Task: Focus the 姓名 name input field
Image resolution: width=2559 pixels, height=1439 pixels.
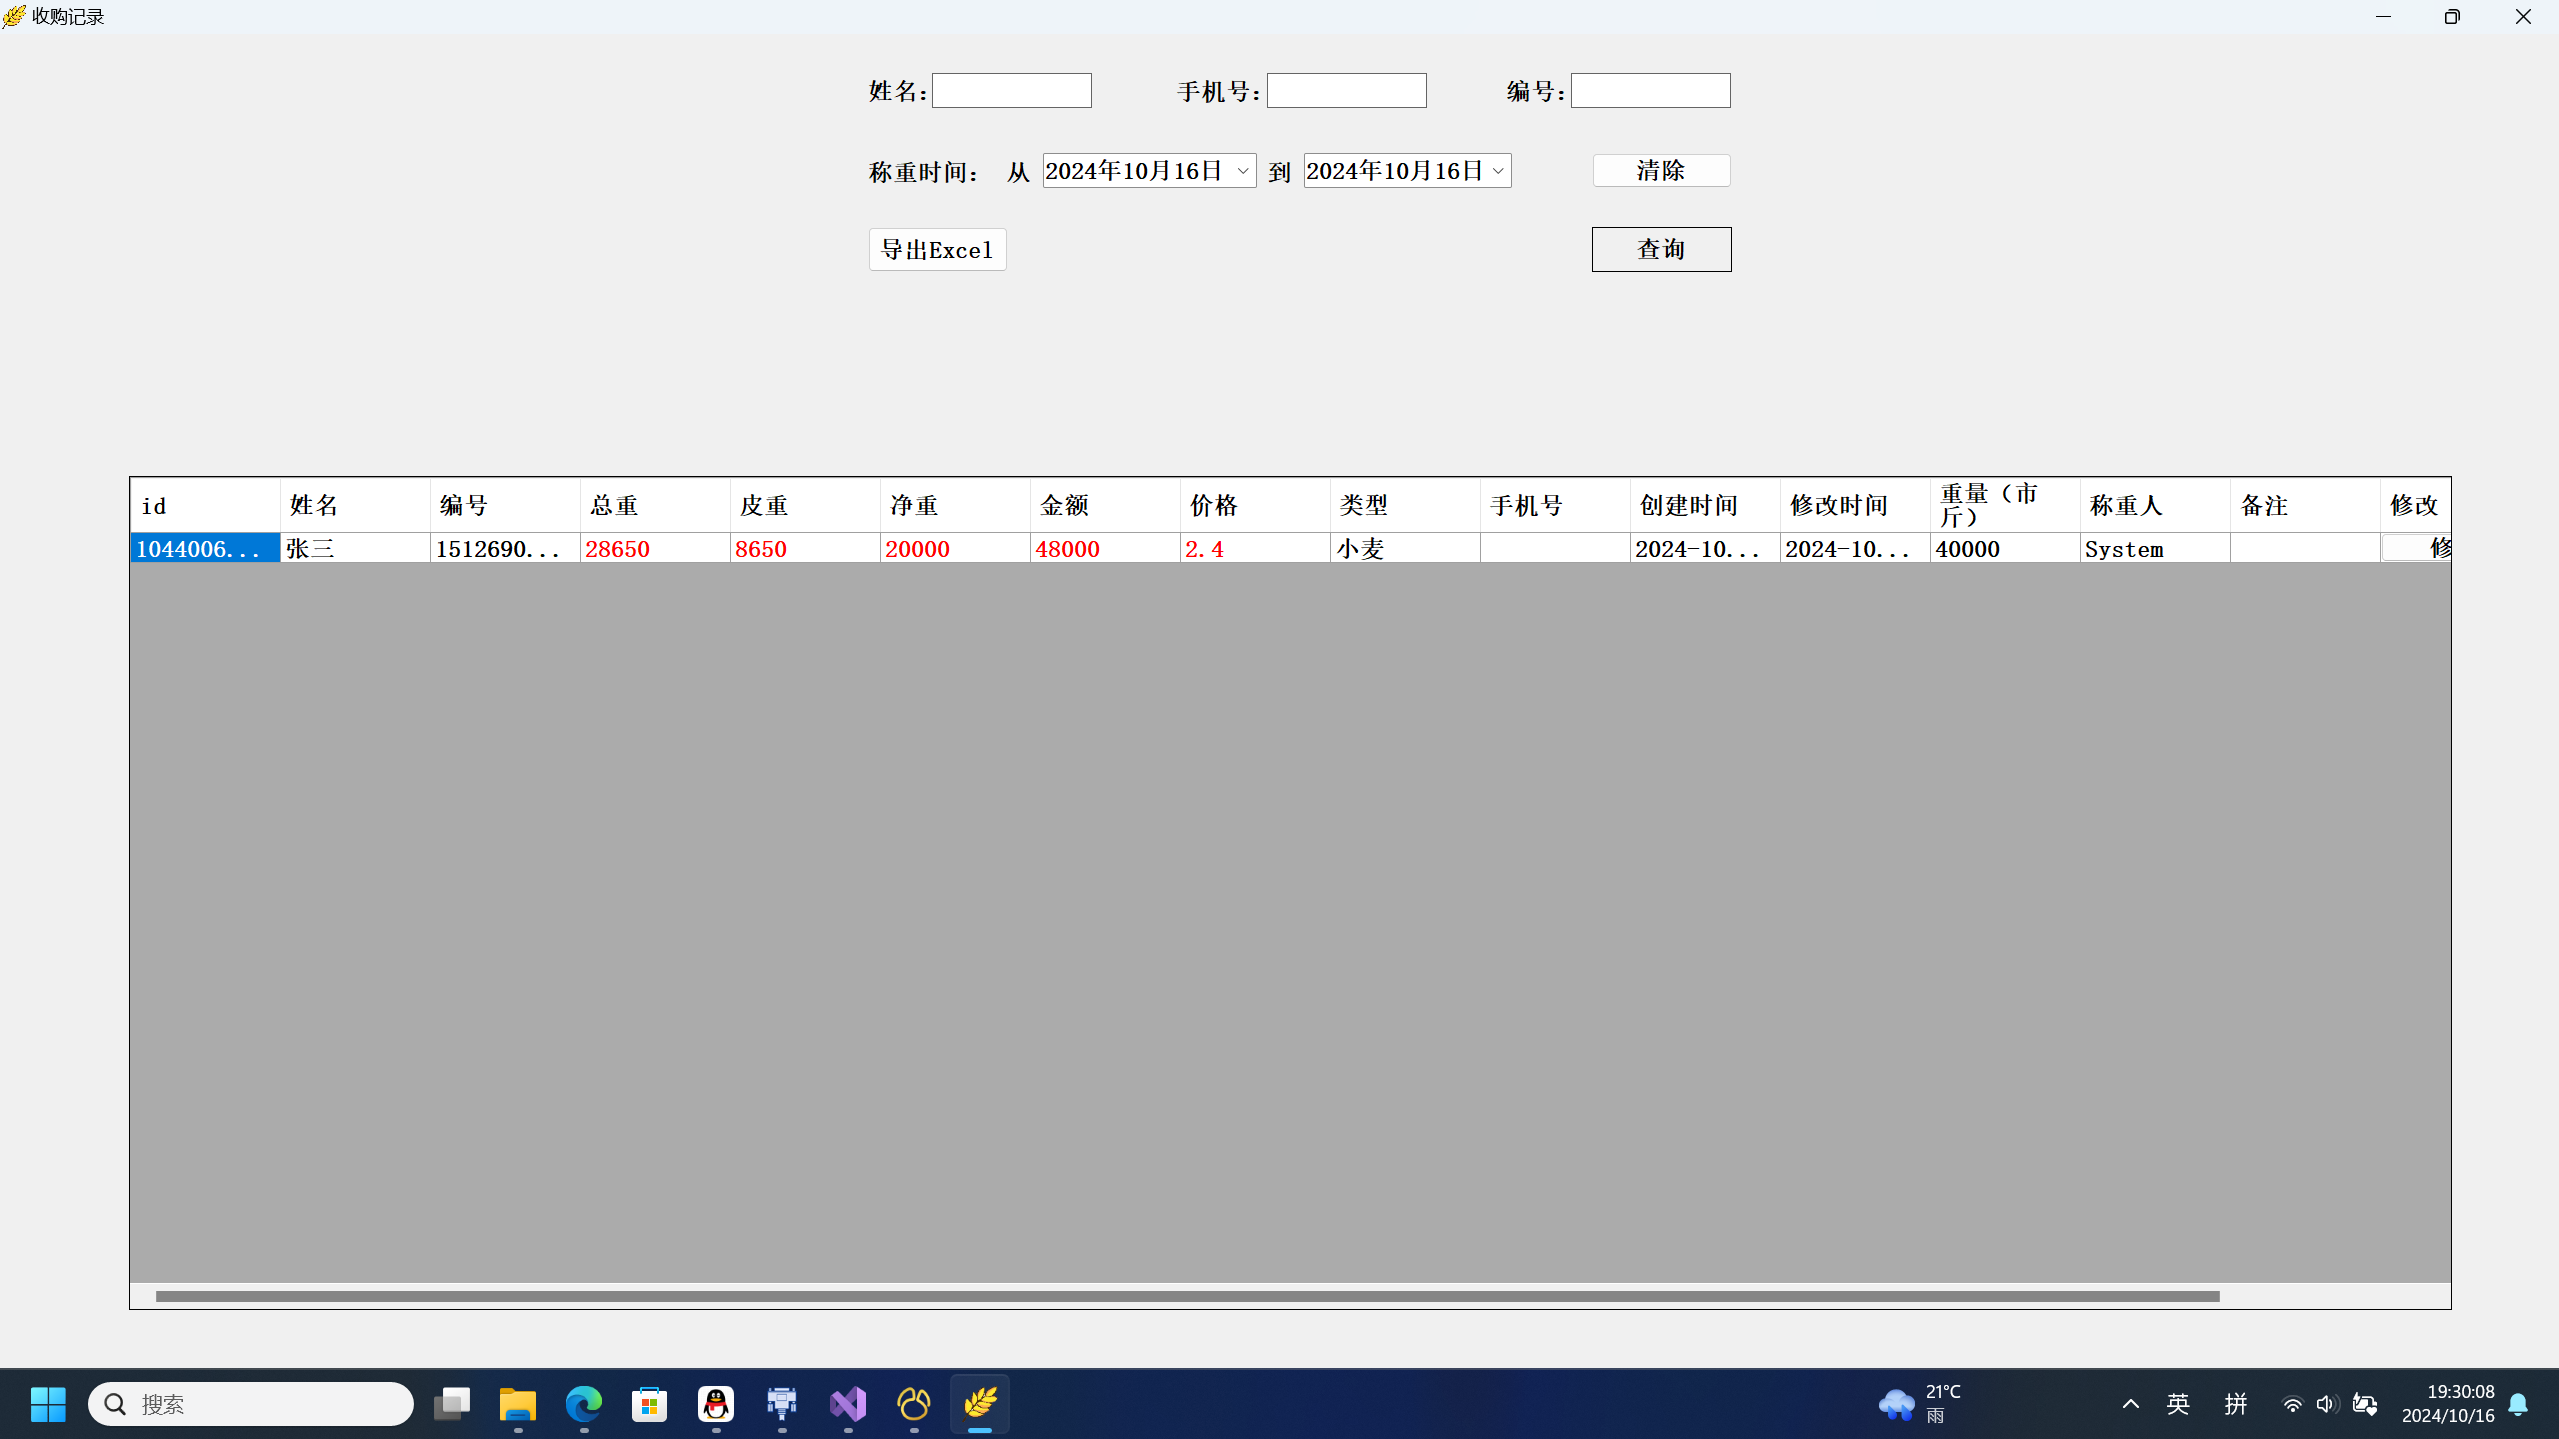Action: 1011,91
